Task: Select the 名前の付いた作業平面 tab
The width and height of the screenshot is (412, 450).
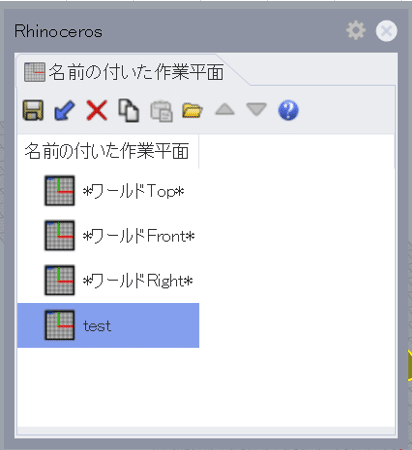Action: pos(130,71)
